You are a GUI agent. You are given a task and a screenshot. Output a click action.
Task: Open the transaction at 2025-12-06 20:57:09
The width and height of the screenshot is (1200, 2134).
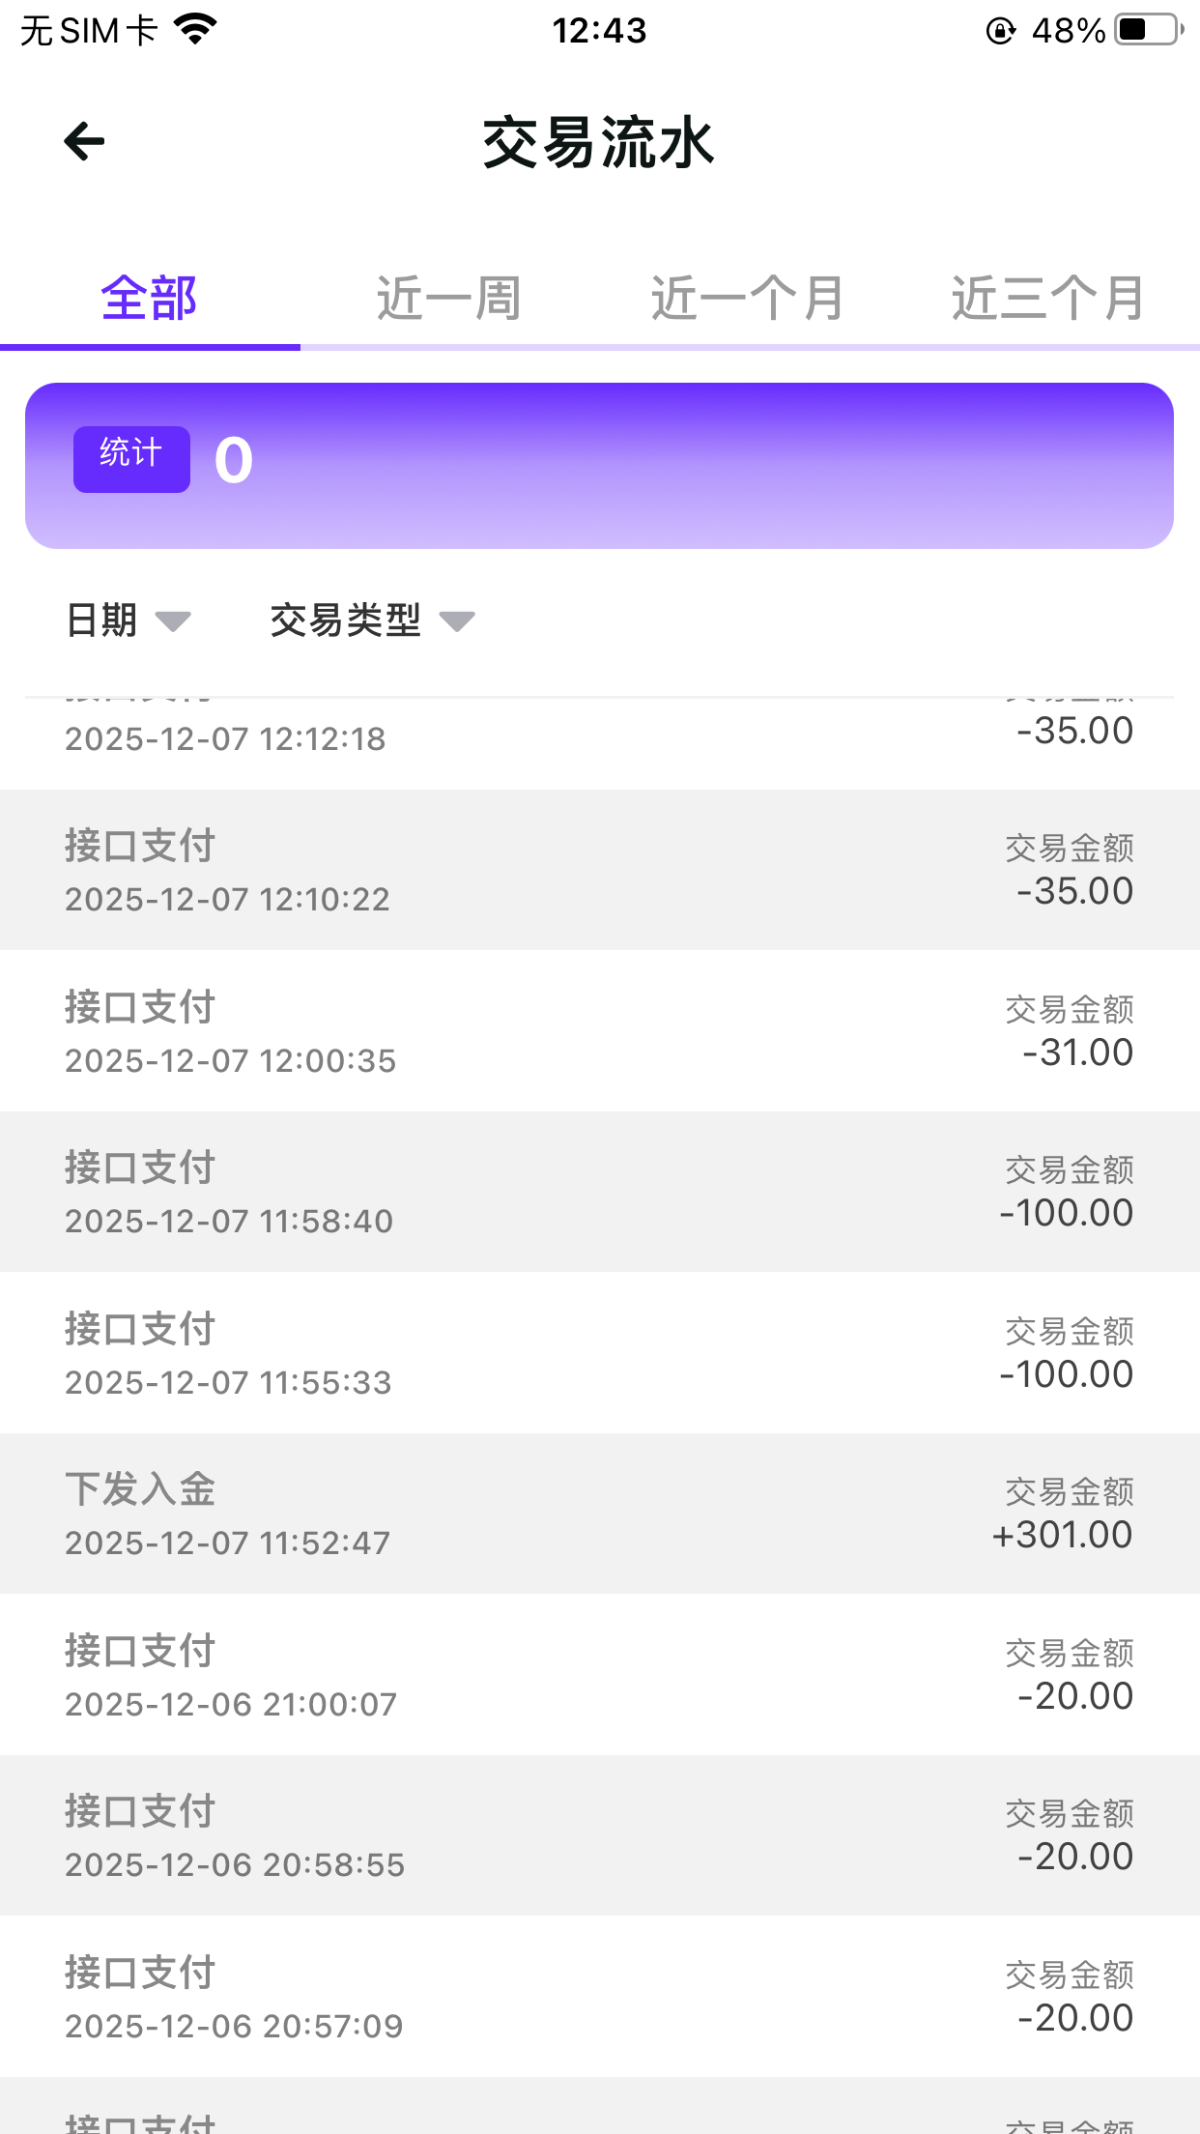point(600,1997)
